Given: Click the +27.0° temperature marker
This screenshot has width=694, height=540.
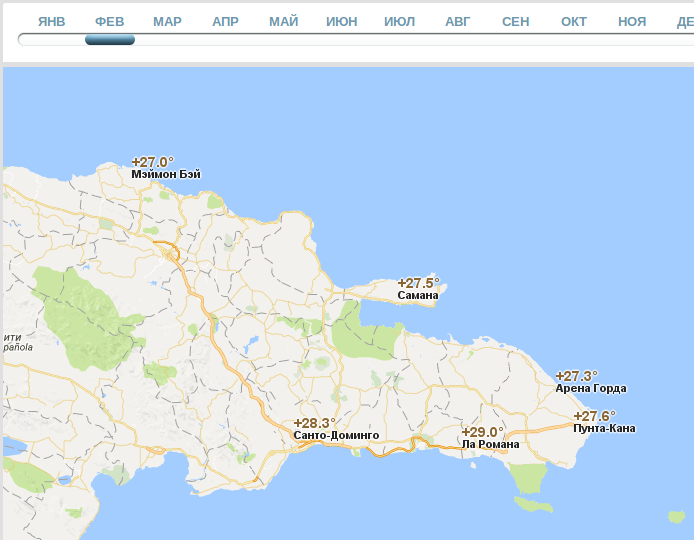Looking at the screenshot, I should (152, 162).
